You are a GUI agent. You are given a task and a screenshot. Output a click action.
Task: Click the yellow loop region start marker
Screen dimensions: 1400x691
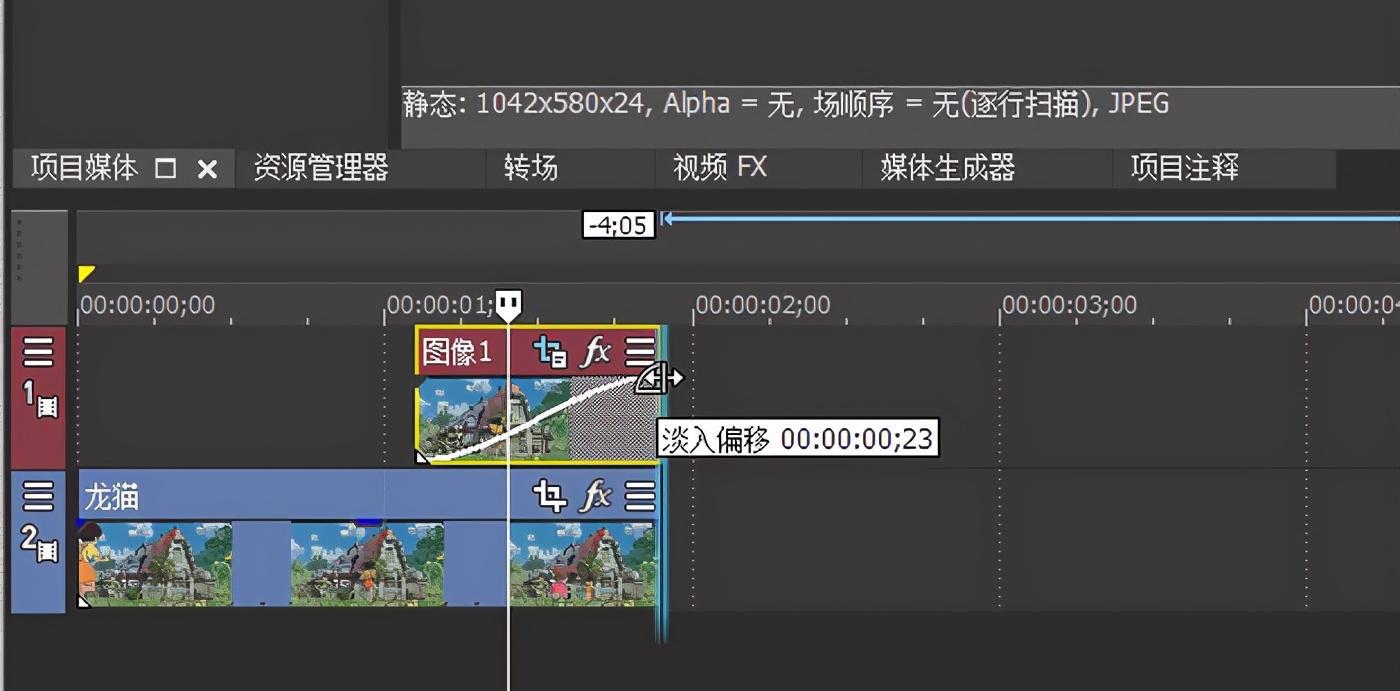(86, 273)
